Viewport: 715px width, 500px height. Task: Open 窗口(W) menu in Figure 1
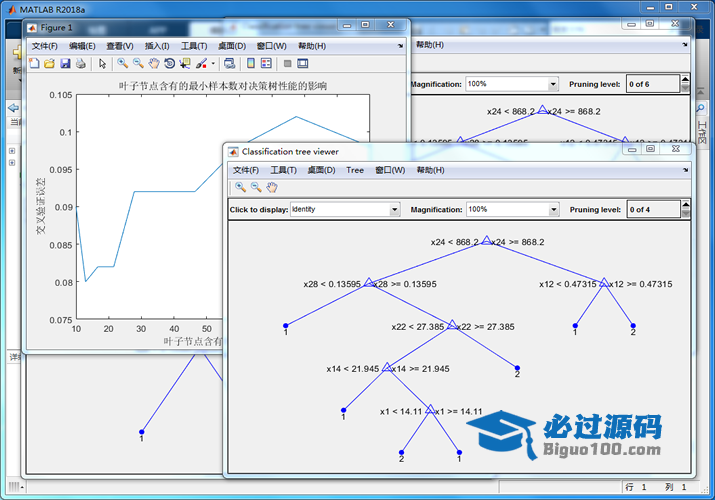(271, 46)
